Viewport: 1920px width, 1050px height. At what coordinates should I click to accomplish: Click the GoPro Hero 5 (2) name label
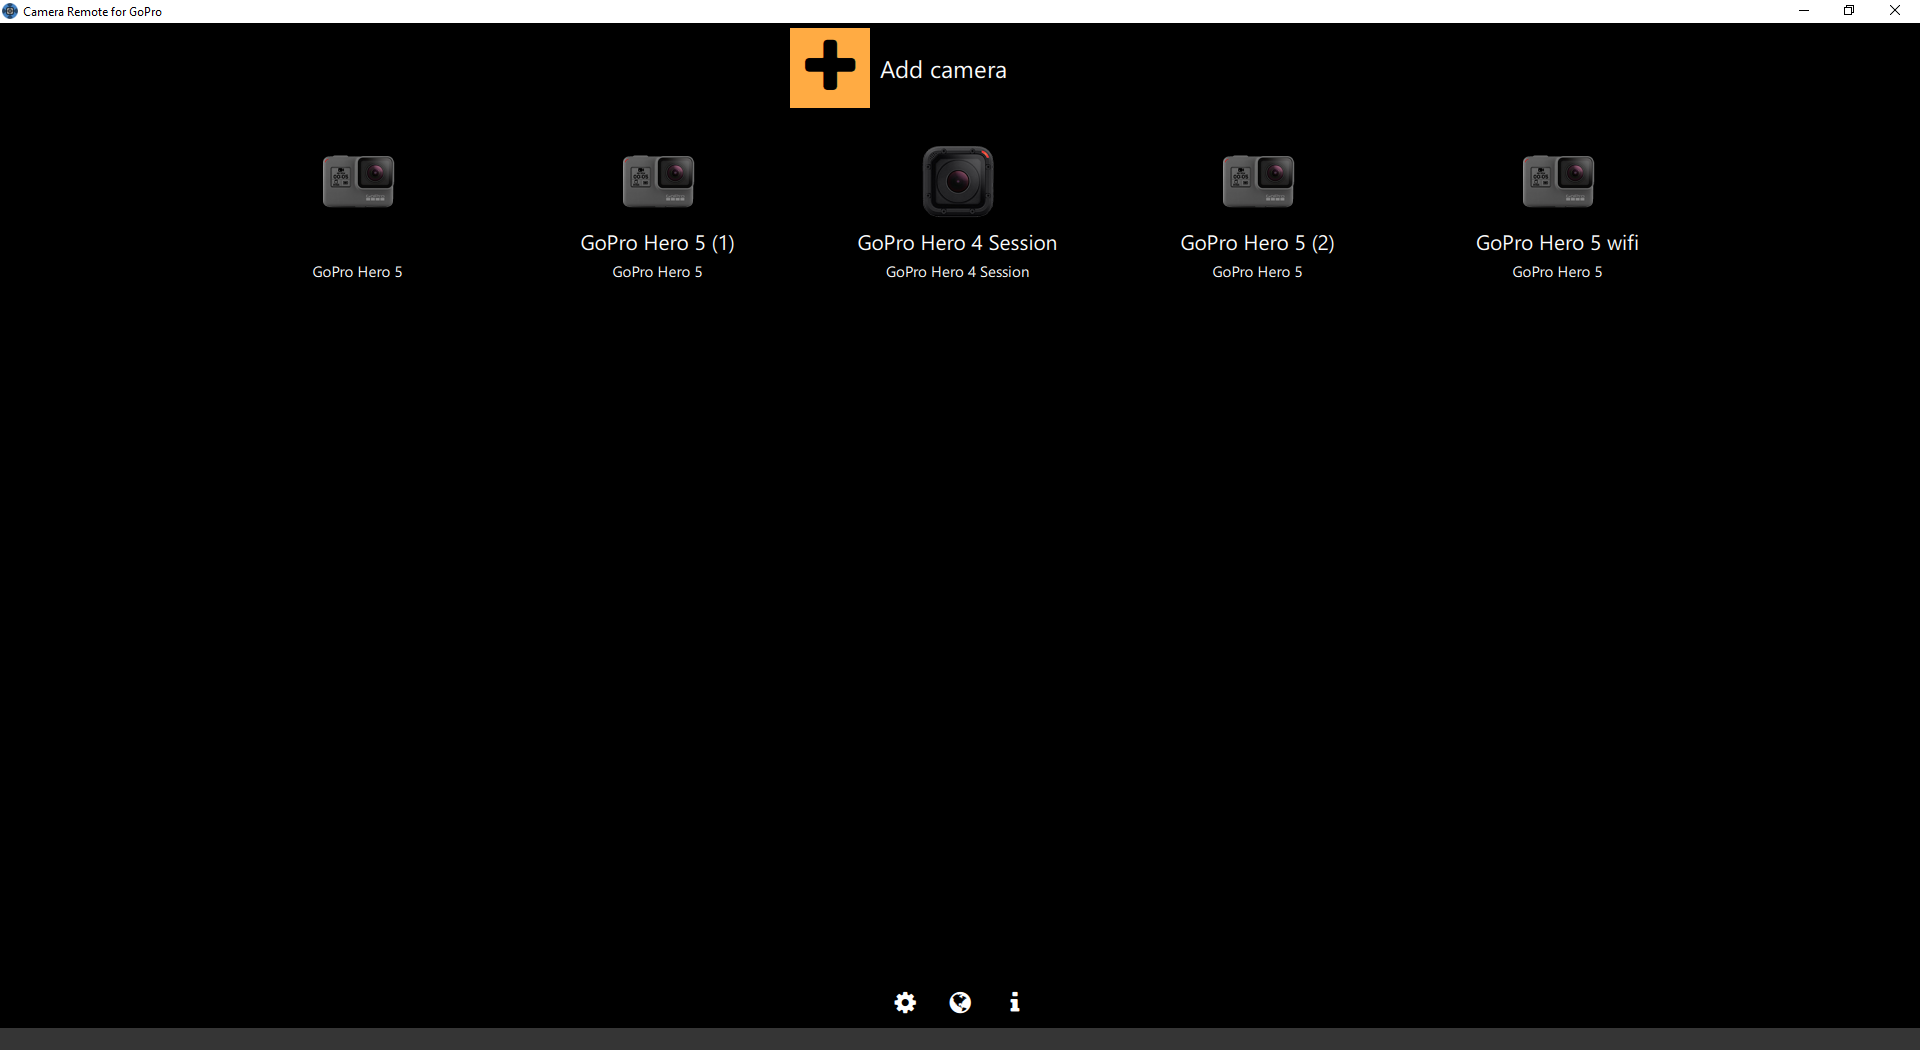[1257, 242]
